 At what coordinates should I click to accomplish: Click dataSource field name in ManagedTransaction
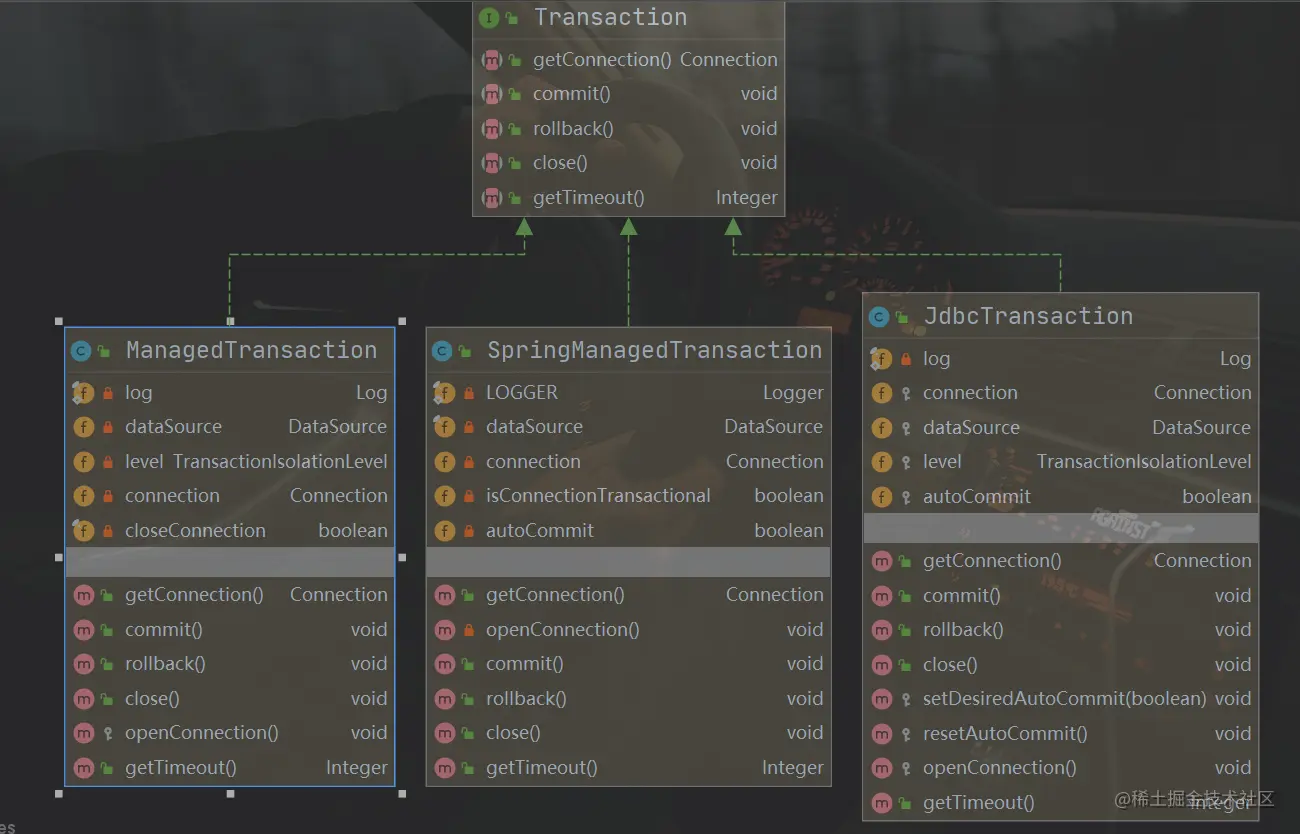tap(173, 427)
